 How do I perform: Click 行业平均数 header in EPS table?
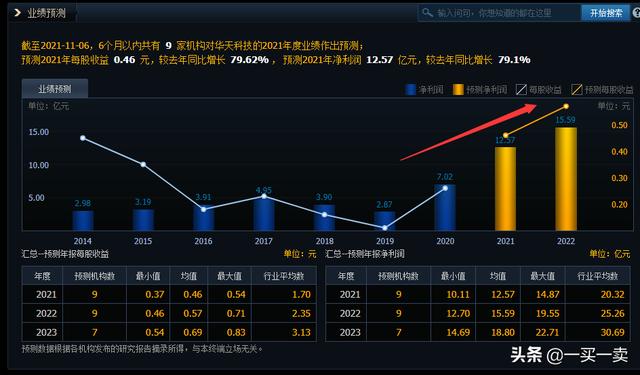click(284, 276)
